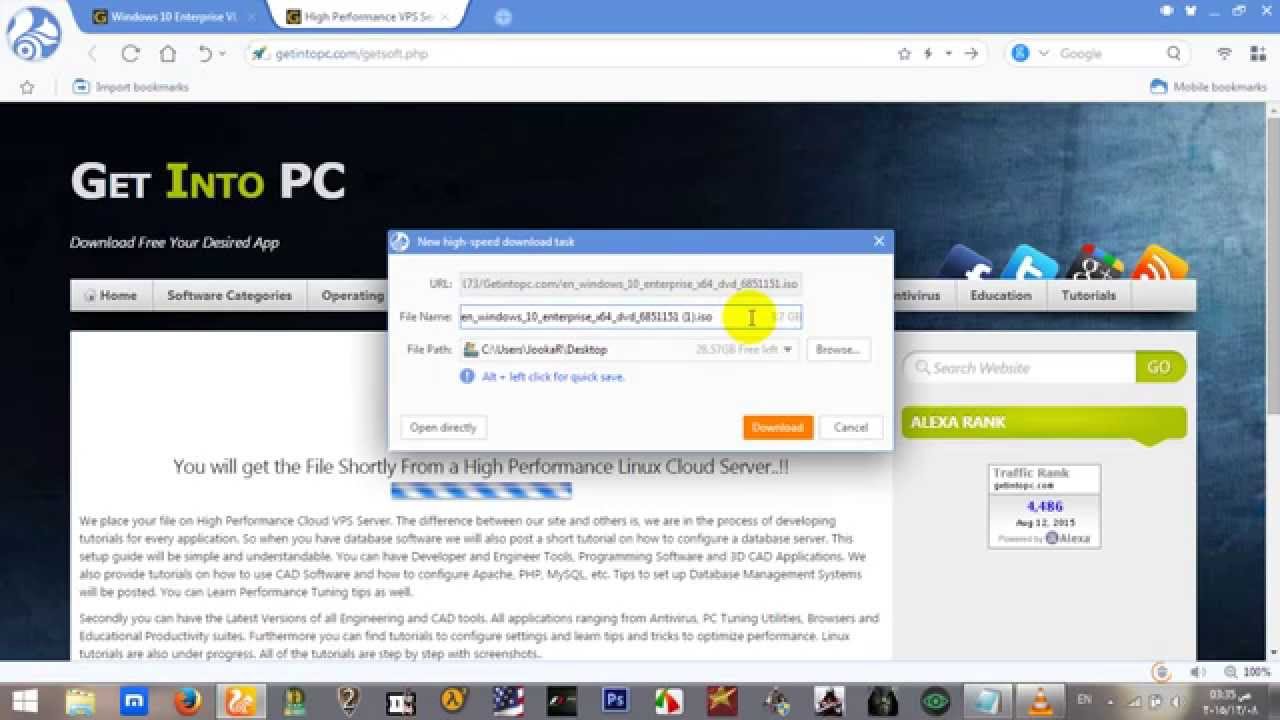Open Import bookmarks on bookmarks bar
The height and width of the screenshot is (720, 1280).
click(x=130, y=87)
